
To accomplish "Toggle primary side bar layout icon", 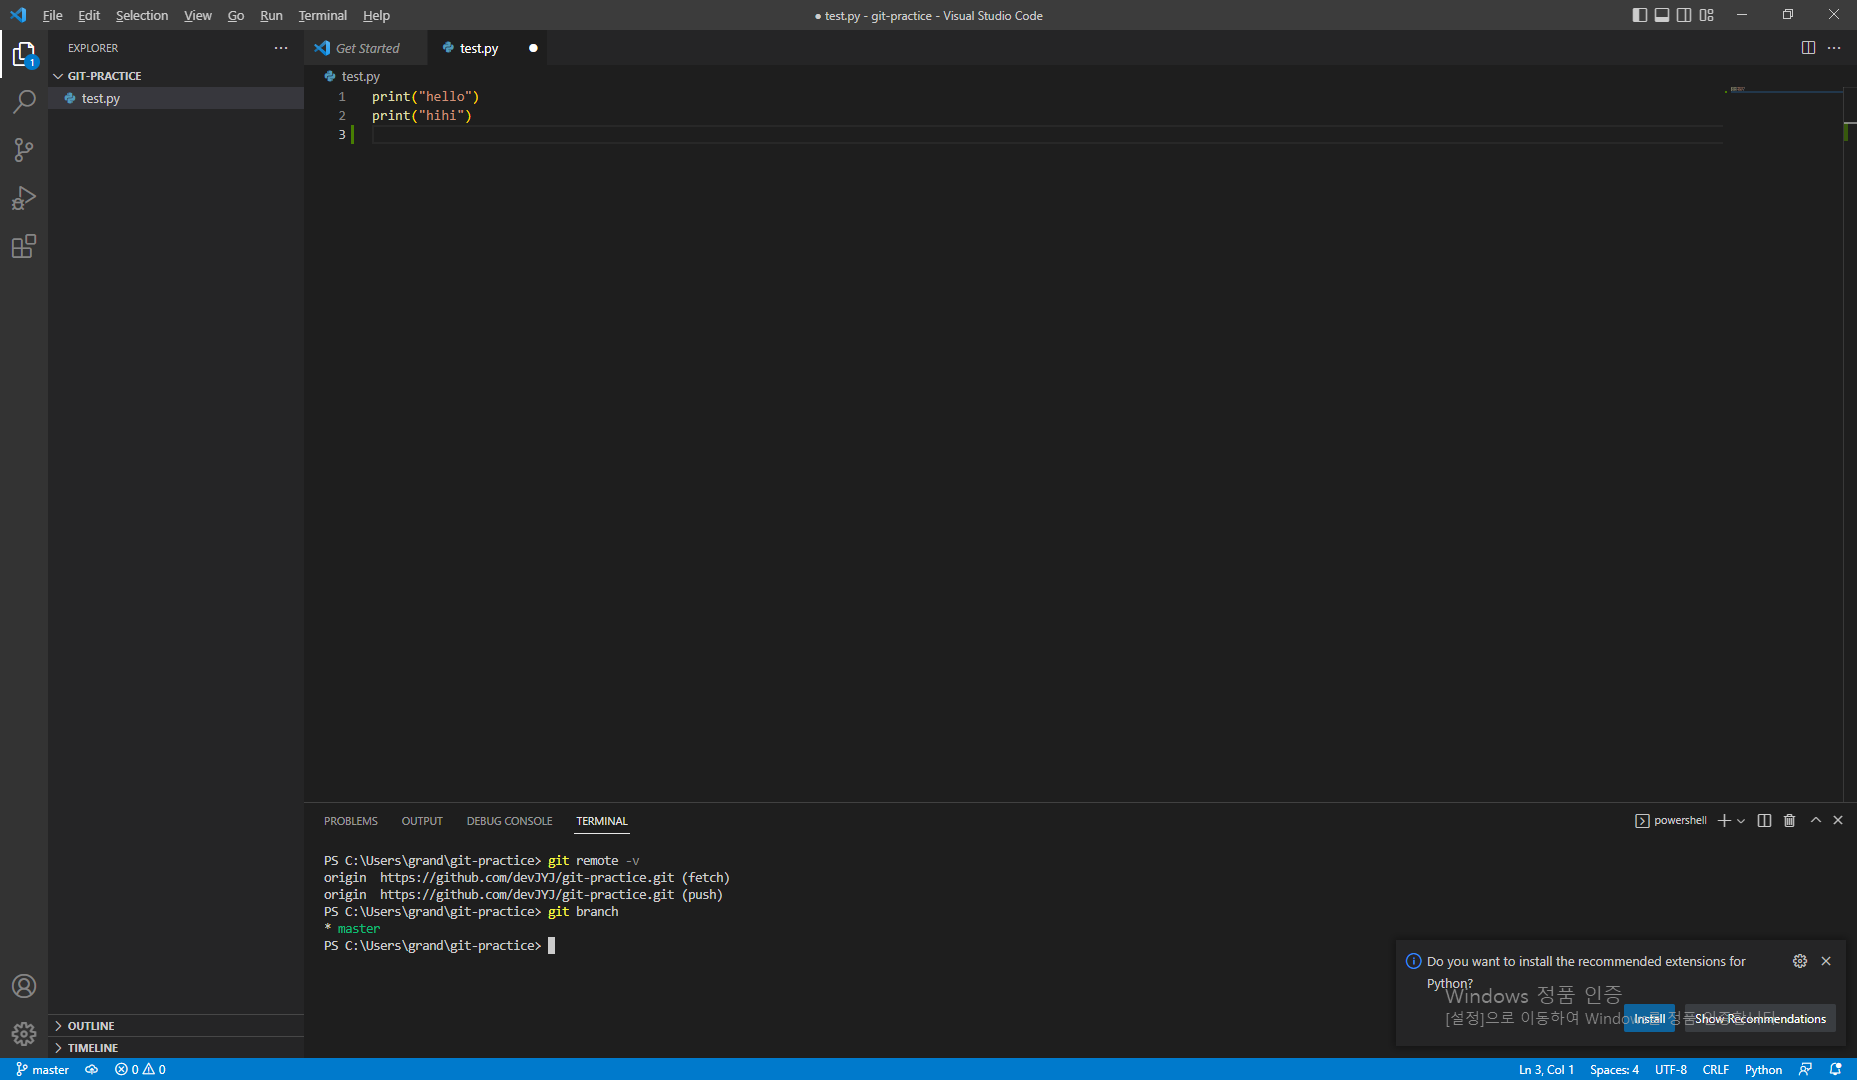I will pos(1640,15).
